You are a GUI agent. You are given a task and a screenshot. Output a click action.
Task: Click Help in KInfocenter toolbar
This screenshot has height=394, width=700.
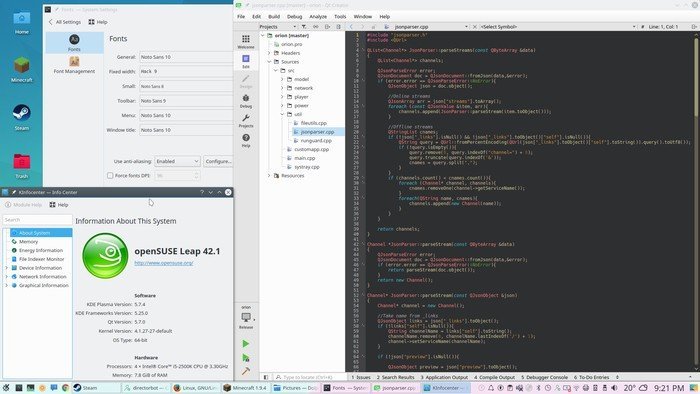[x=59, y=205]
